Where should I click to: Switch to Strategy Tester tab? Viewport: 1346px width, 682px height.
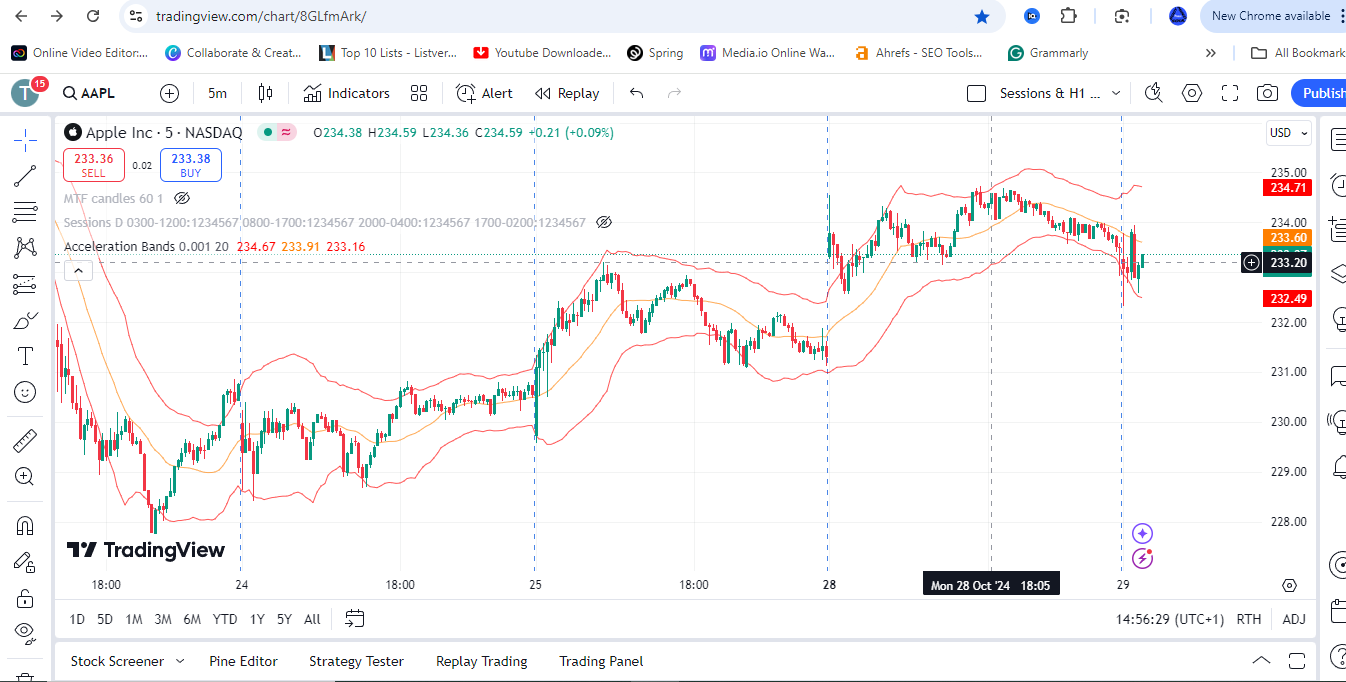point(356,661)
